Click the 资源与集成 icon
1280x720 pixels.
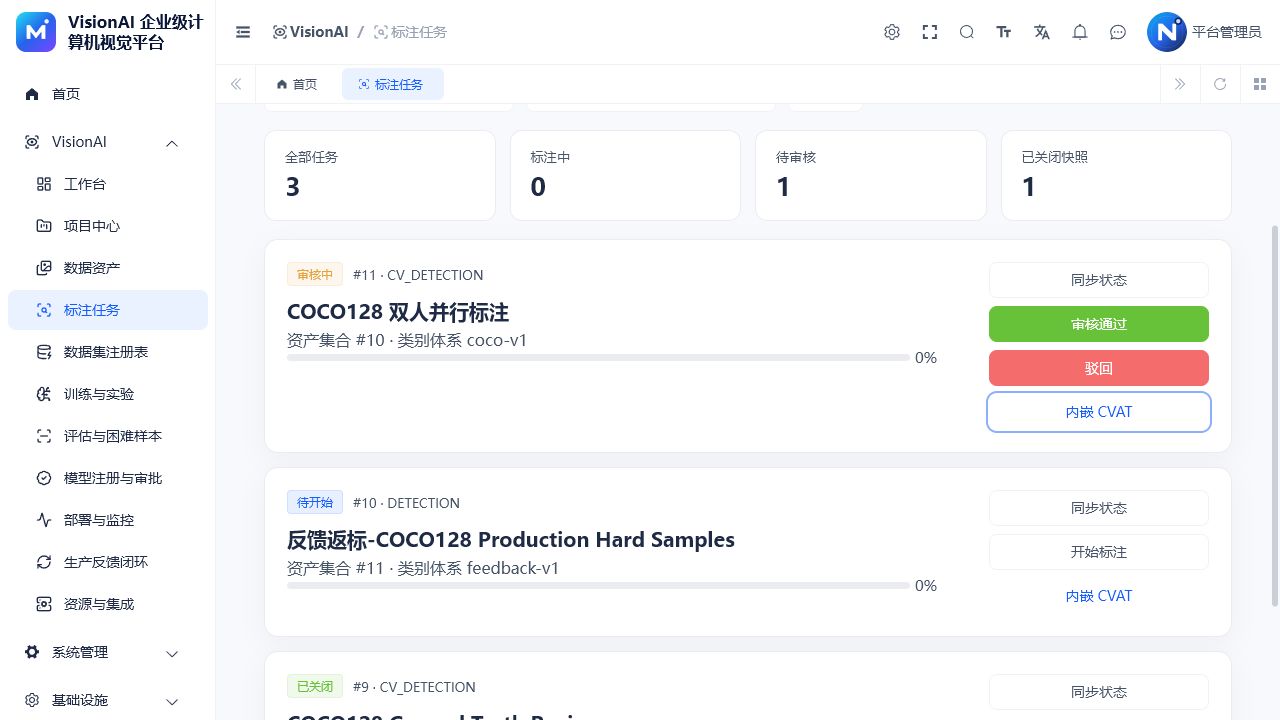click(44, 604)
